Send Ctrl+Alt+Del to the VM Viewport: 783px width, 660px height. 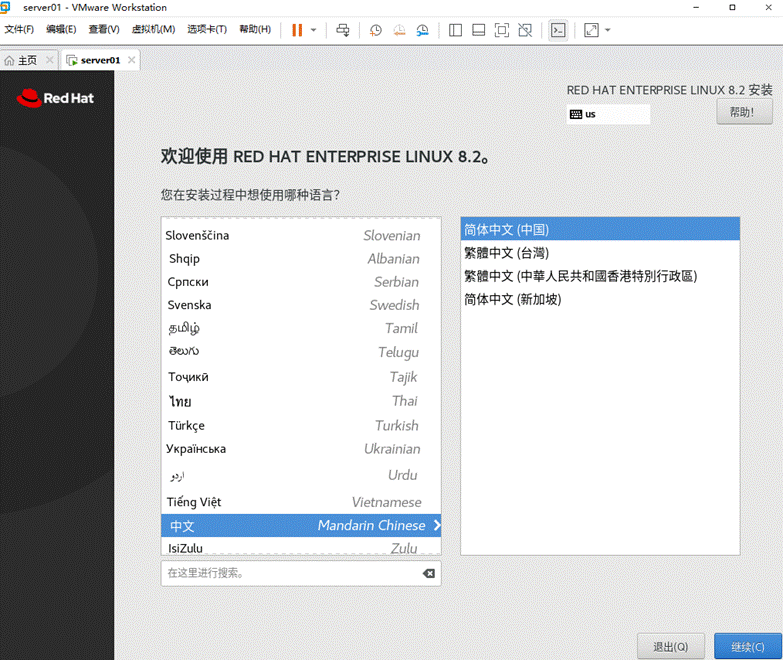[x=343, y=30]
